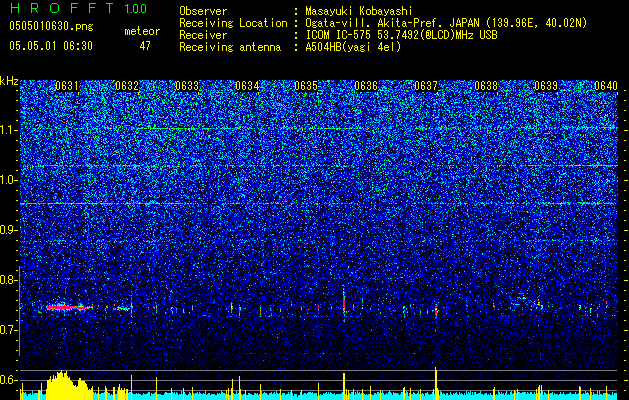Click the meteor count value 47

coord(145,46)
